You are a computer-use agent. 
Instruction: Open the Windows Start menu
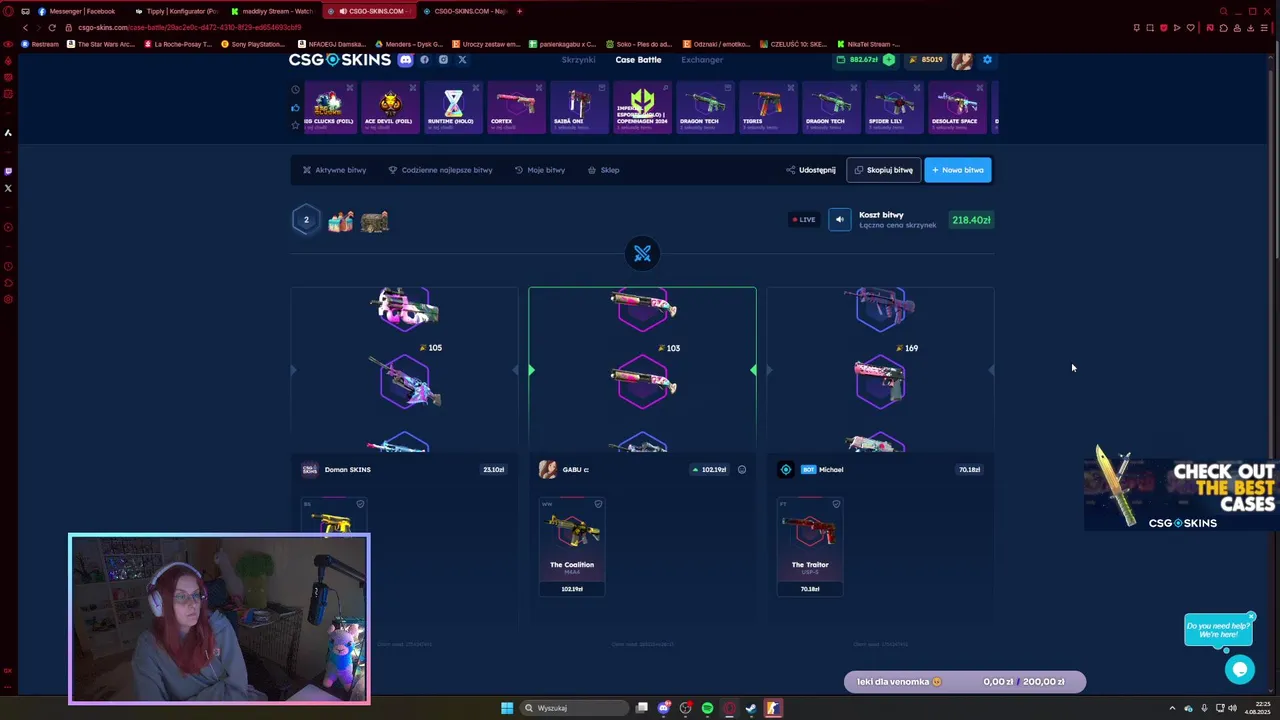pos(507,708)
